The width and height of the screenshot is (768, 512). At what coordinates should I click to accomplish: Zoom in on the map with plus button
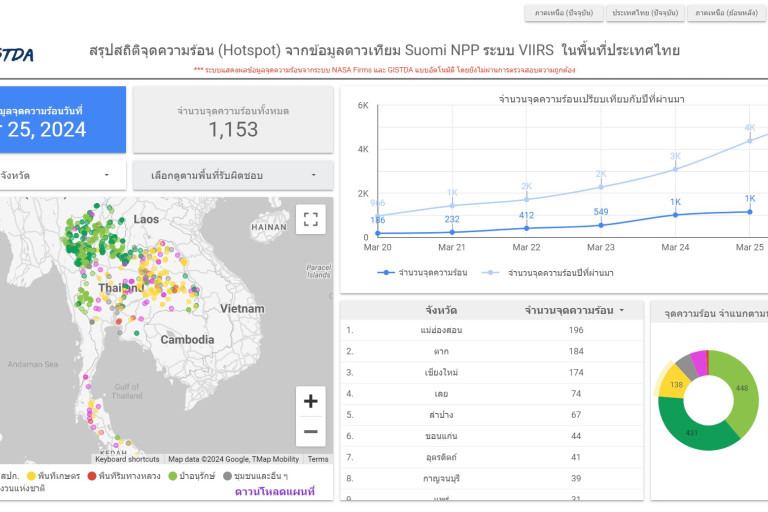click(x=310, y=401)
